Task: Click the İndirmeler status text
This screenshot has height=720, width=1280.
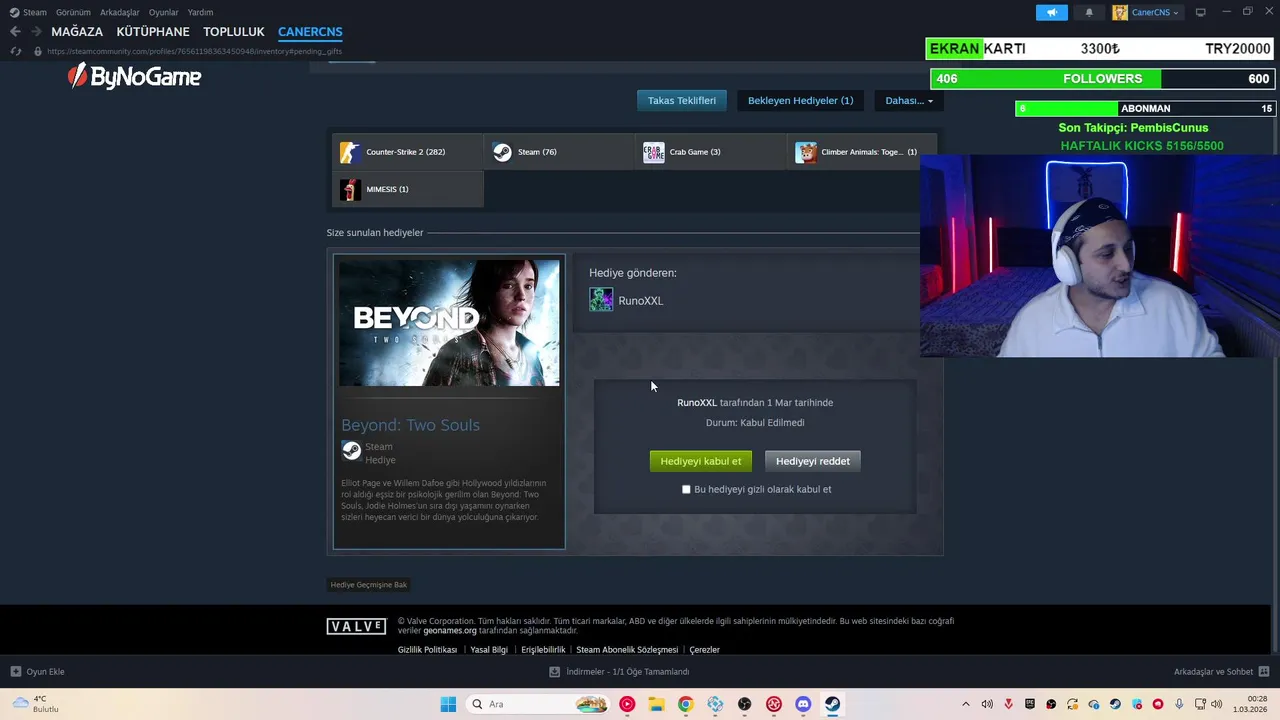Action: (x=627, y=672)
